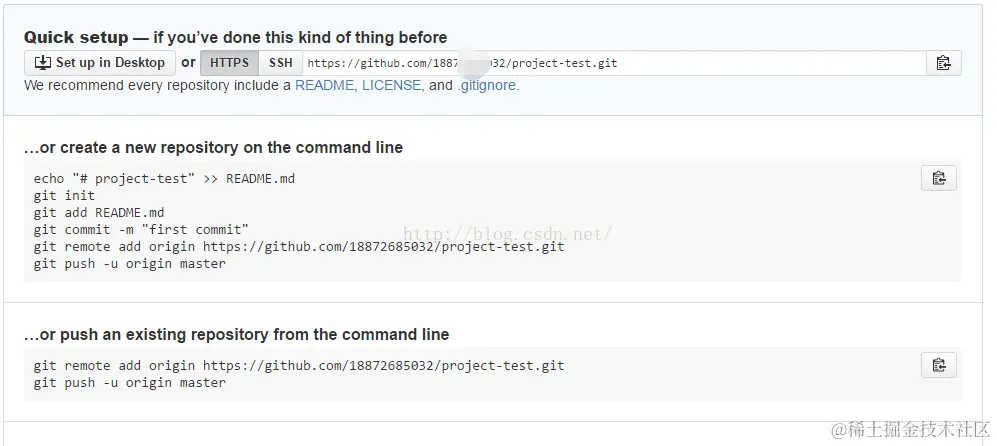Click the 'git add README.md' line
The width and height of the screenshot is (997, 446).
(x=99, y=213)
